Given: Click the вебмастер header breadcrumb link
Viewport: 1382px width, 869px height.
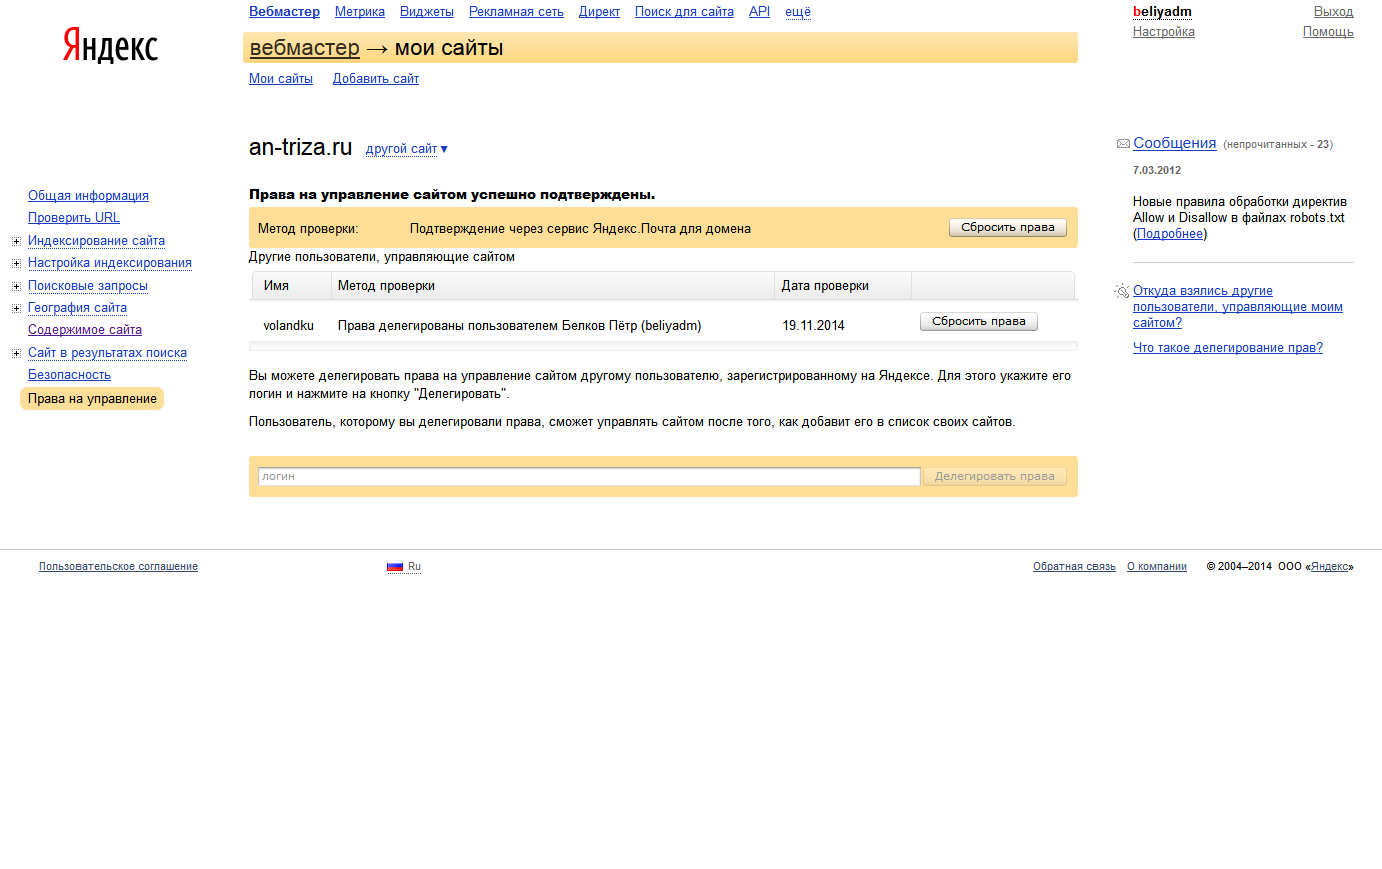Looking at the screenshot, I should (x=304, y=48).
